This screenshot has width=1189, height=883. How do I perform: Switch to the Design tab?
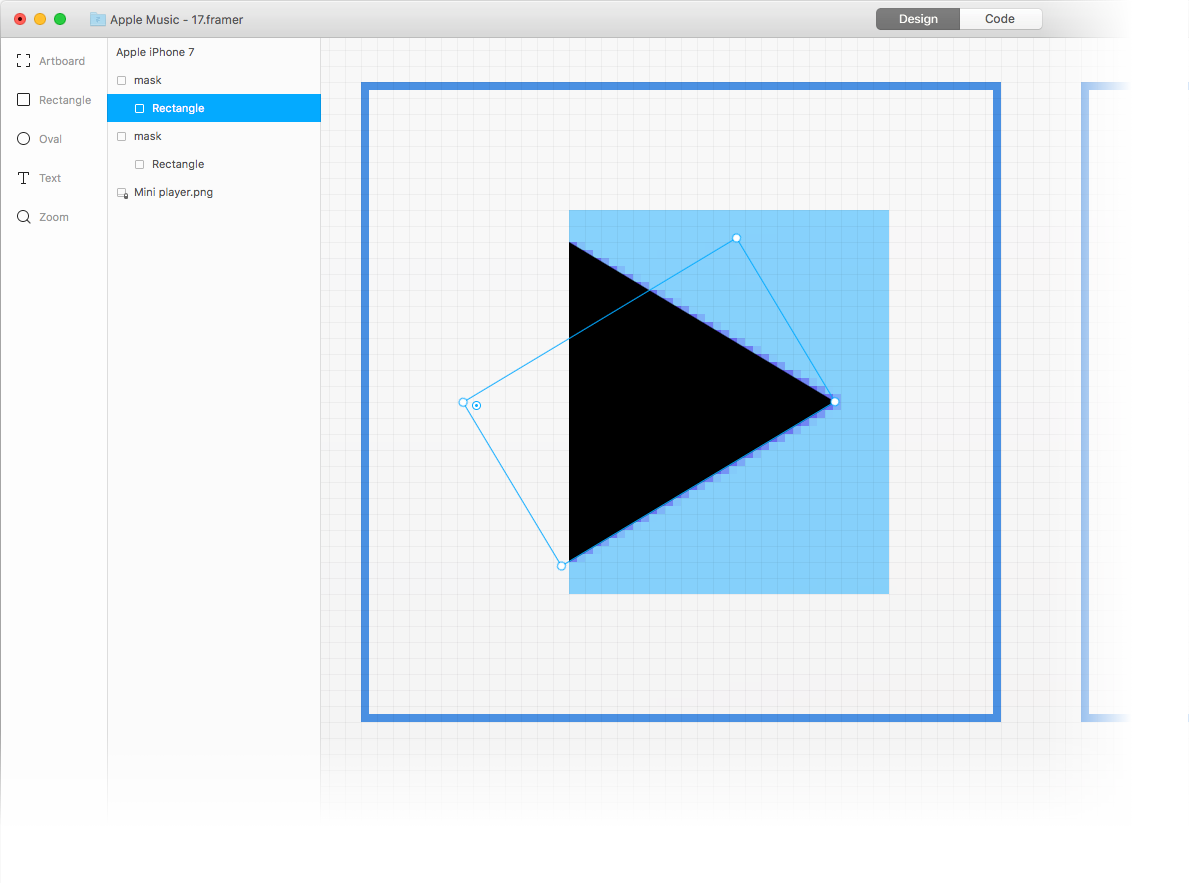pyautogui.click(x=918, y=19)
